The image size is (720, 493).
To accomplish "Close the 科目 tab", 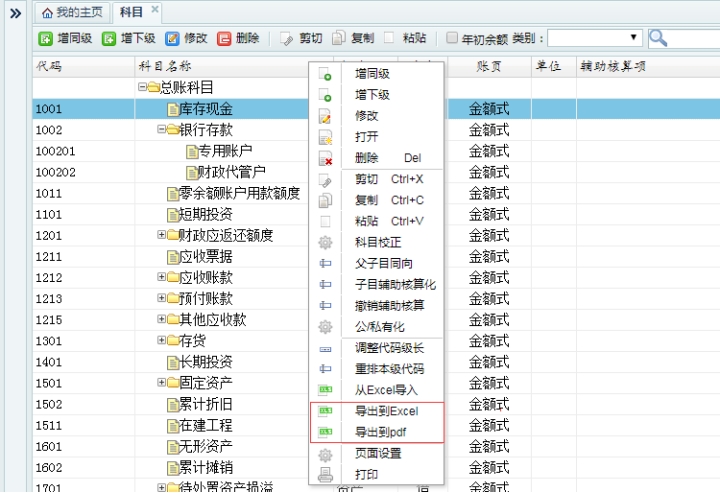I will (x=155, y=11).
